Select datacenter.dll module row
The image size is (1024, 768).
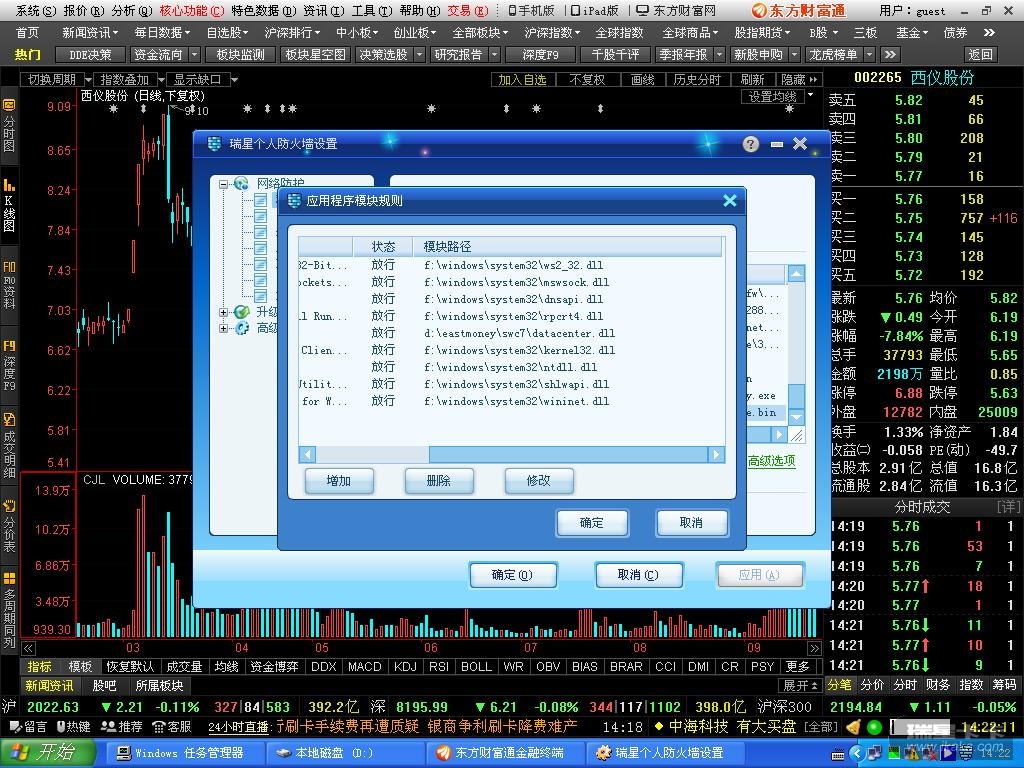point(511,333)
